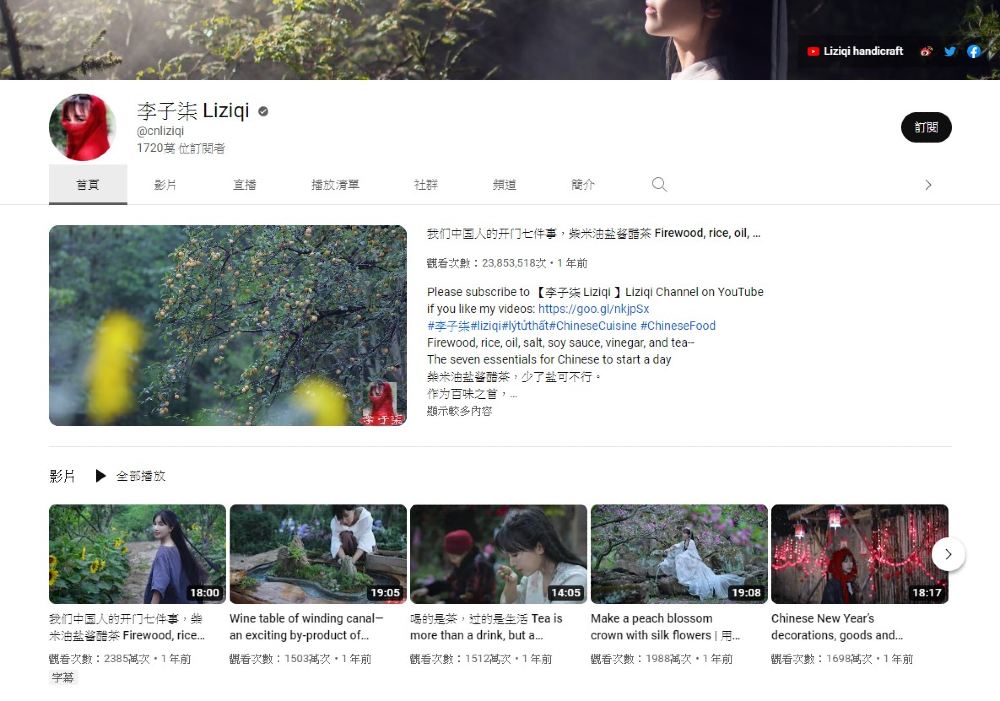Open the peach blossom crown video thumbnail
Image resolution: width=1000 pixels, height=701 pixels.
click(679, 554)
